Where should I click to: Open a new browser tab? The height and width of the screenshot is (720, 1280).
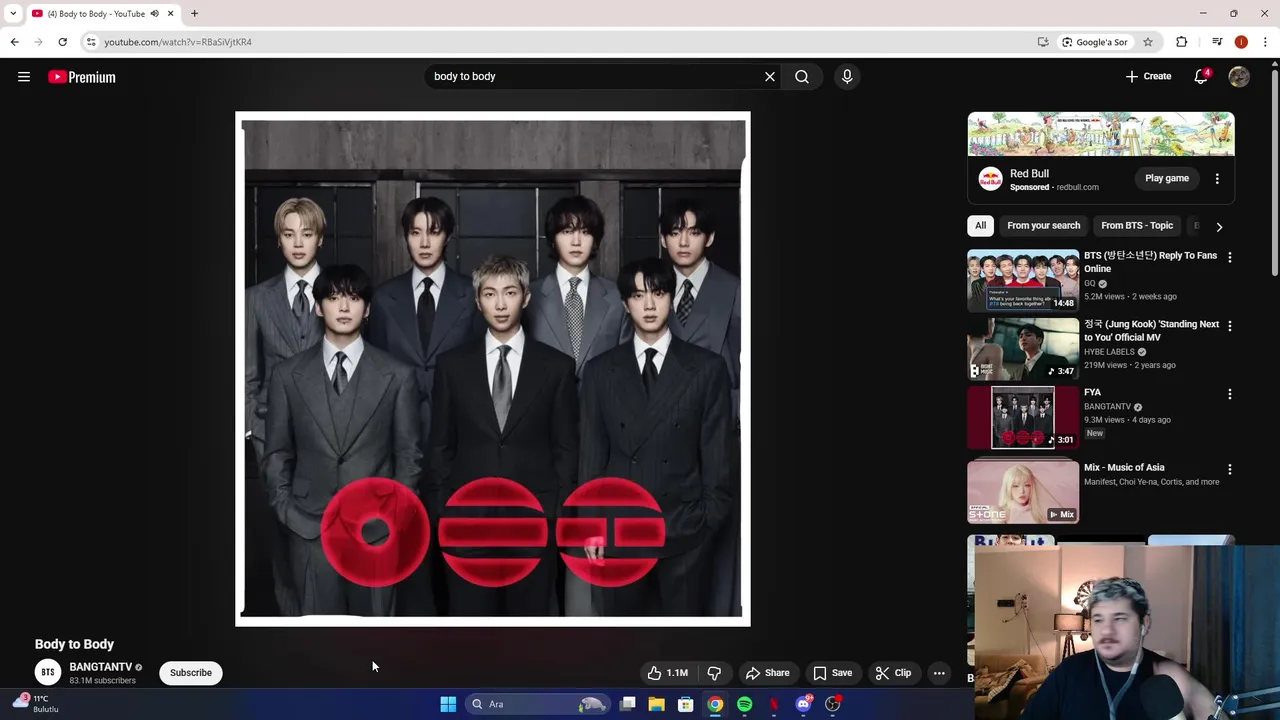[x=194, y=13]
